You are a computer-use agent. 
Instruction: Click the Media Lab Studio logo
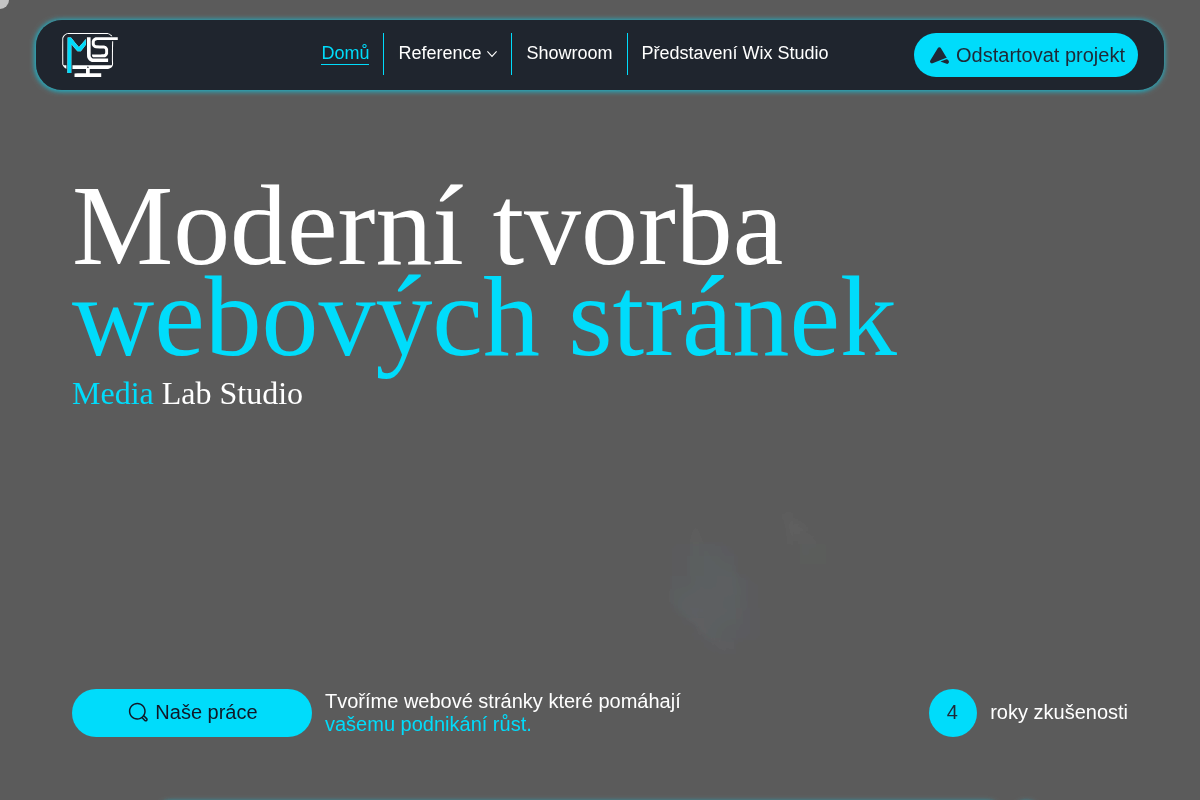coord(90,55)
